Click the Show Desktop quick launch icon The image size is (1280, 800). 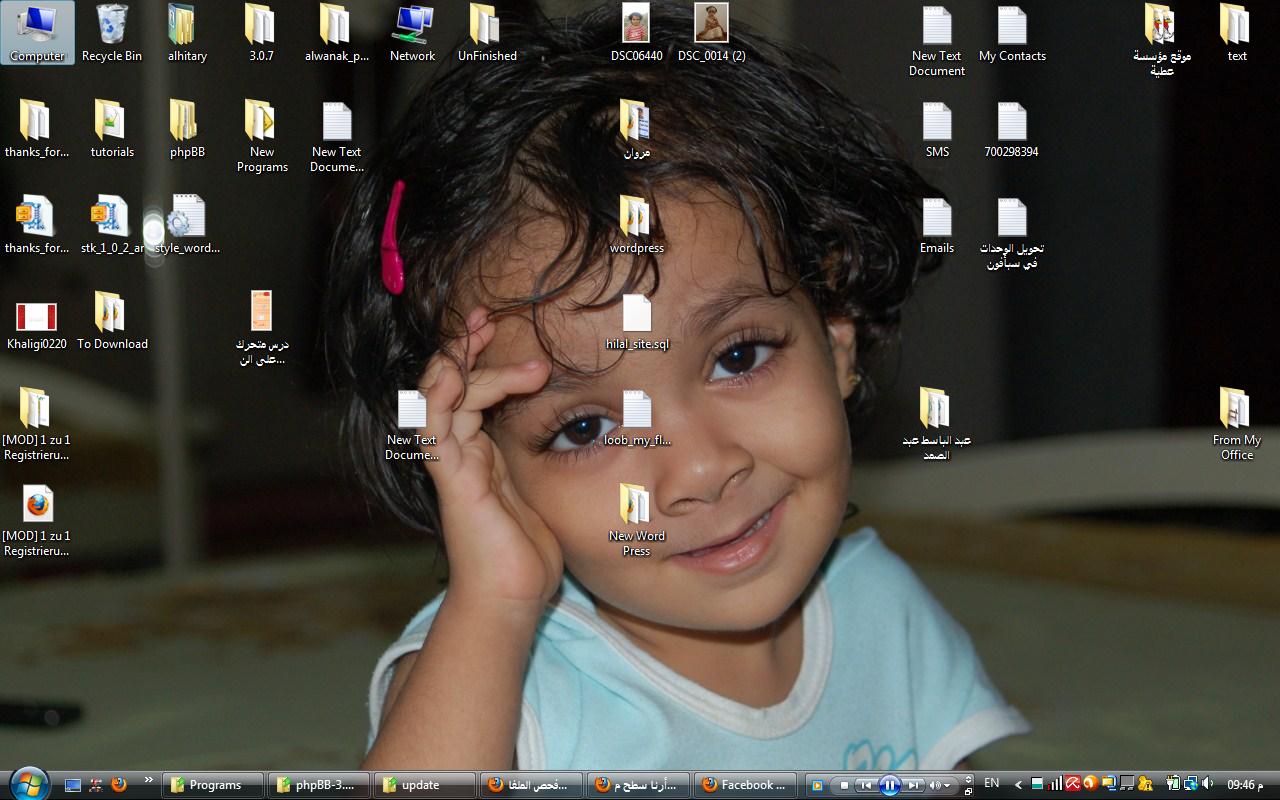tap(73, 785)
